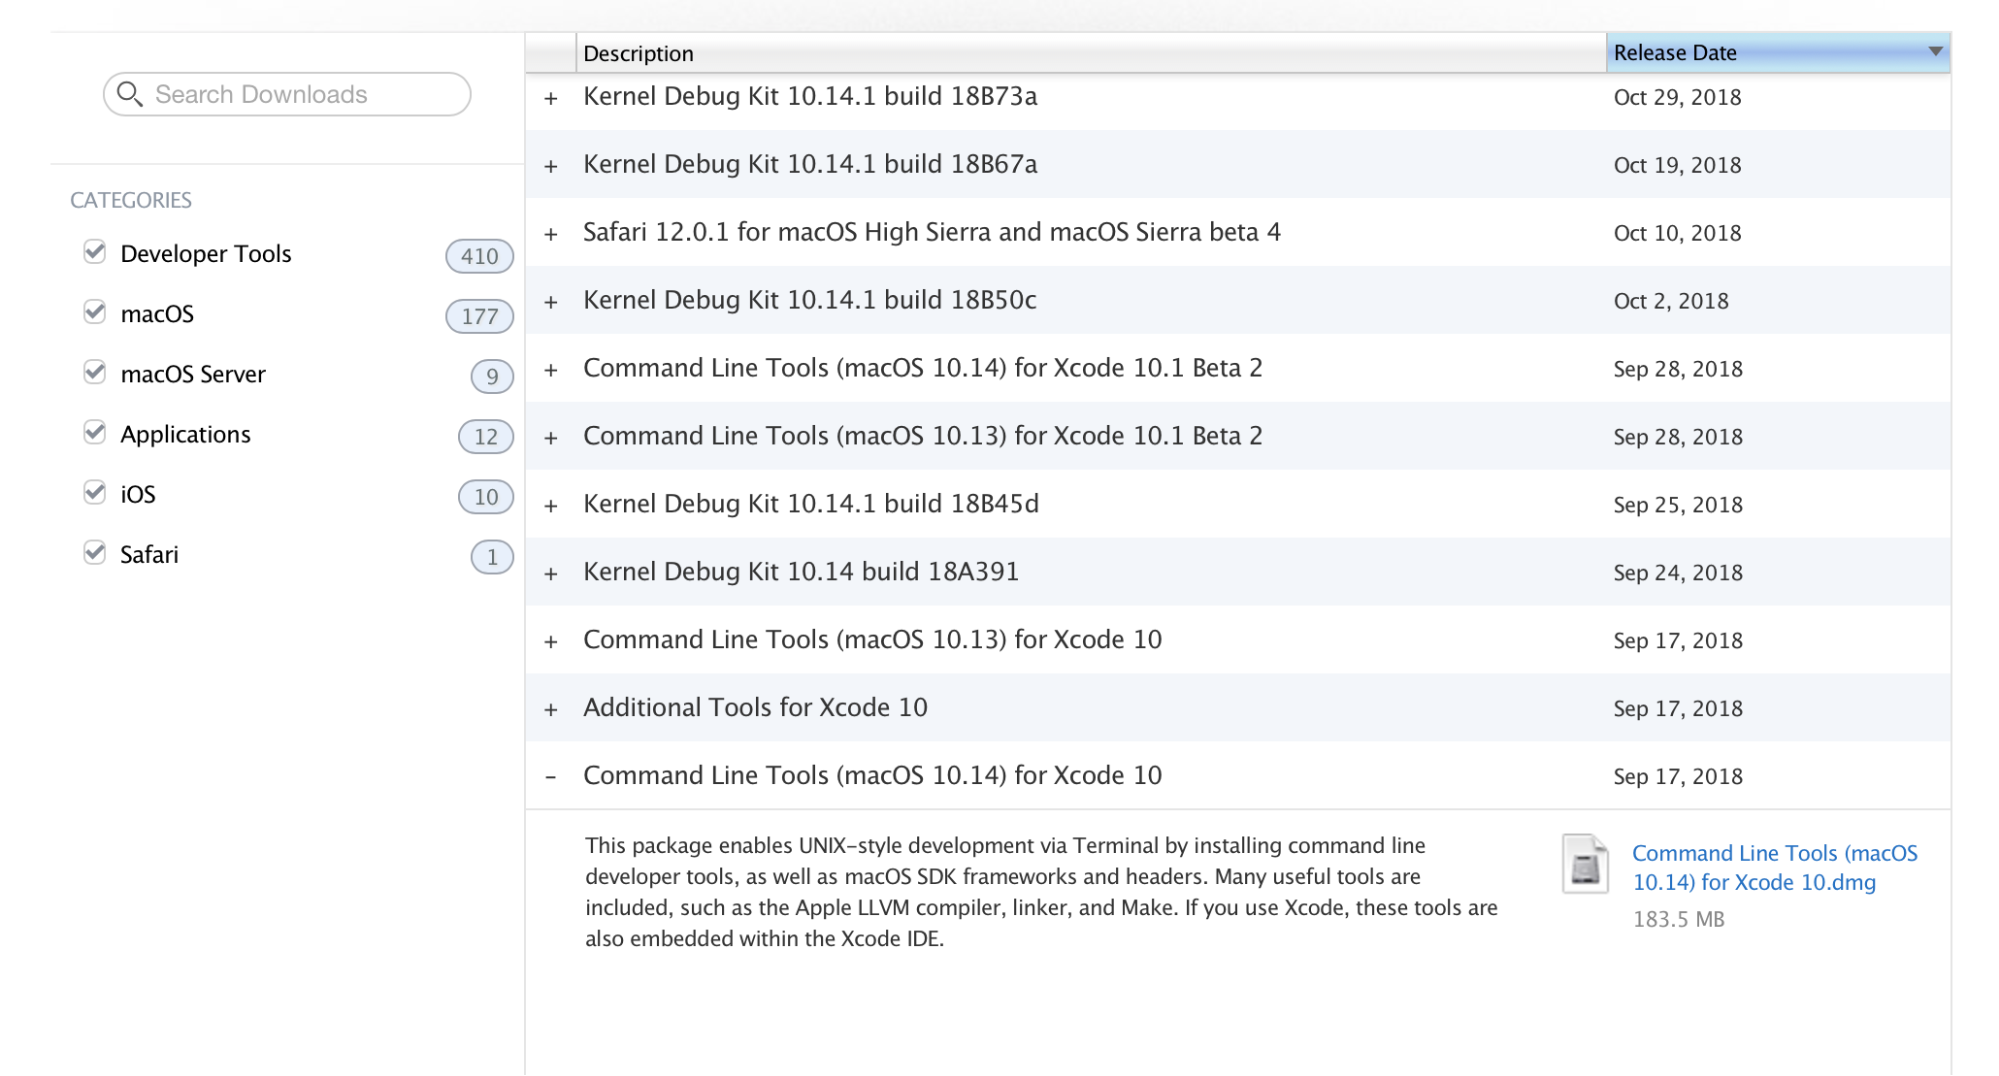Select the Safari category label
This screenshot has width=1999, height=1076.
pos(149,554)
